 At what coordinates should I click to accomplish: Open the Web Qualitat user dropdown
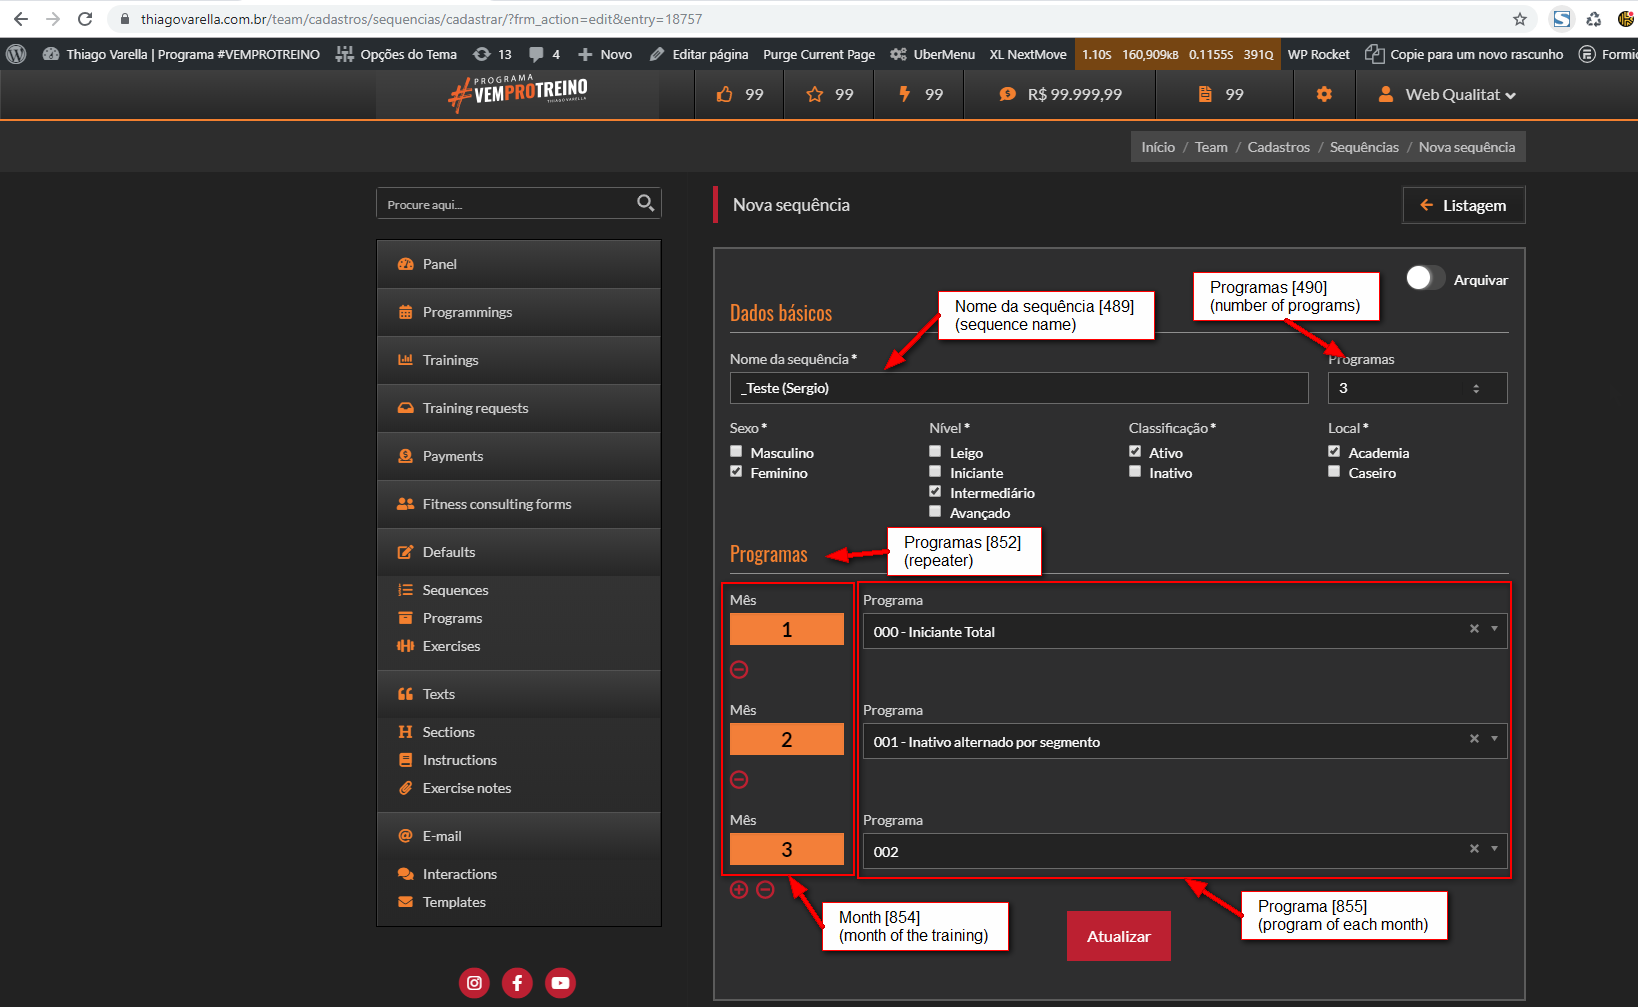coord(1446,94)
